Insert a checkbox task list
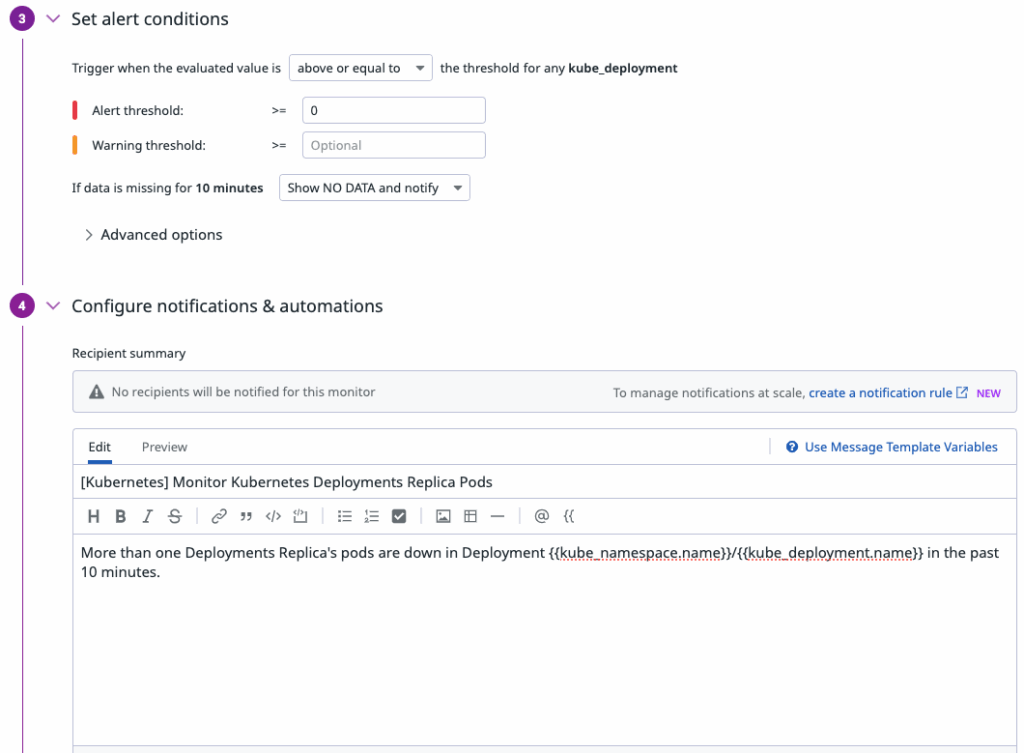 [399, 517]
